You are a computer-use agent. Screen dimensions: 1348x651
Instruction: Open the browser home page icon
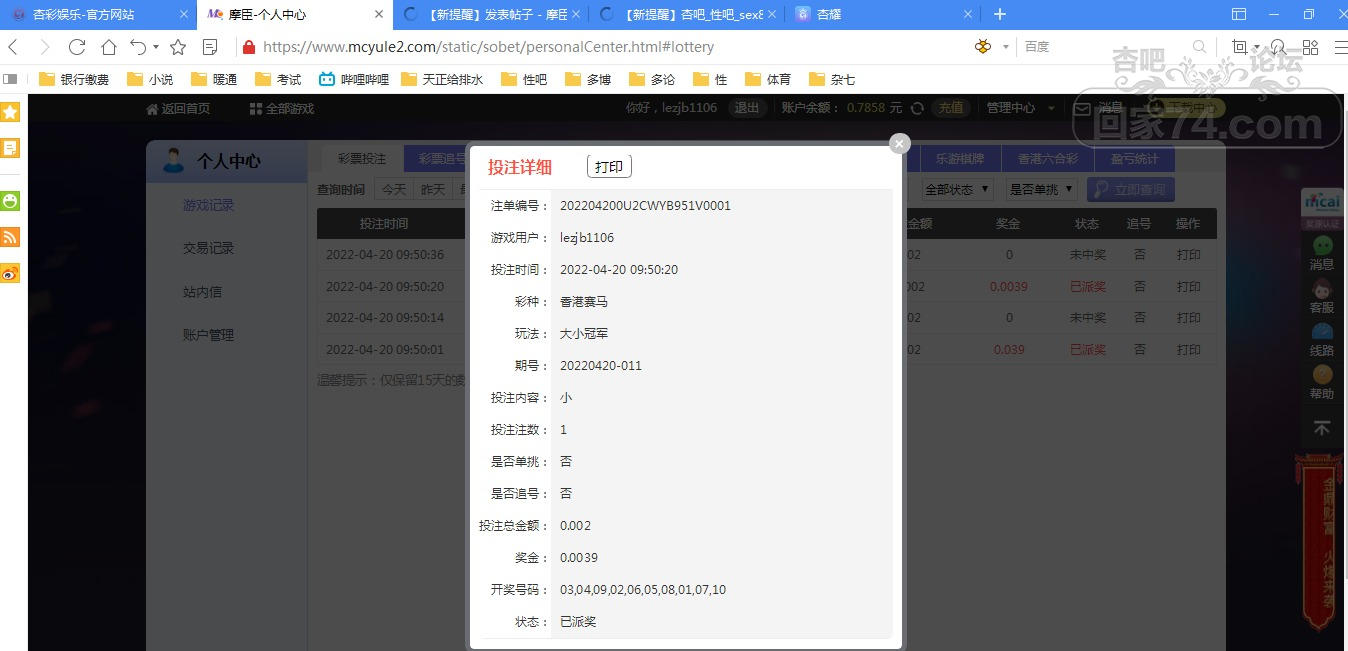tap(109, 47)
